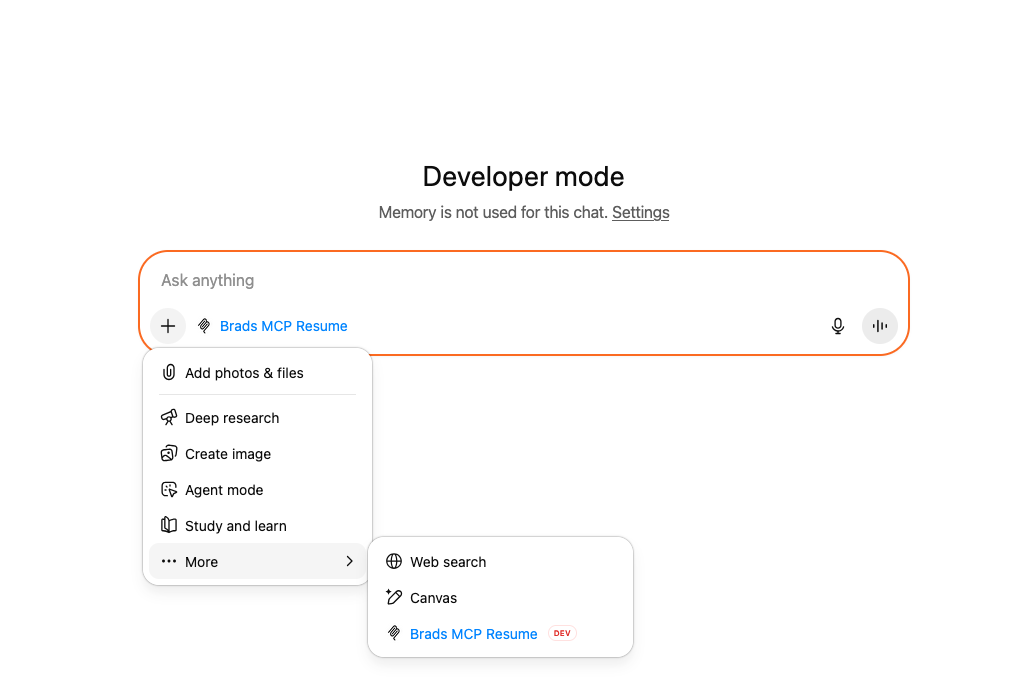Click the three-dots icon beside More
This screenshot has height=688, width=1011.
[169, 561]
